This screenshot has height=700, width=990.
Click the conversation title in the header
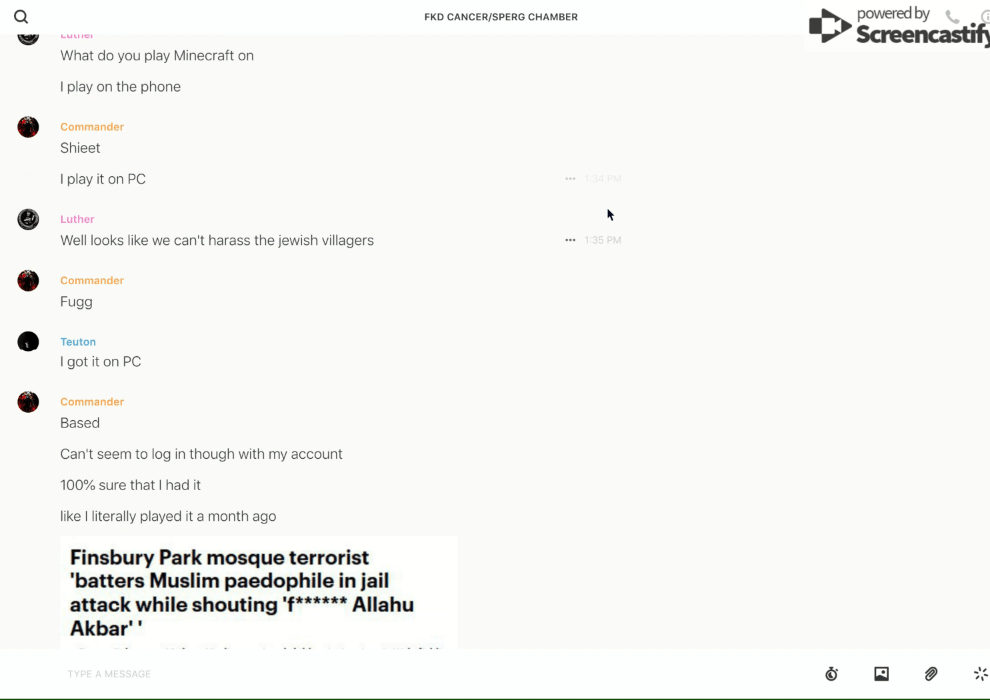click(500, 17)
